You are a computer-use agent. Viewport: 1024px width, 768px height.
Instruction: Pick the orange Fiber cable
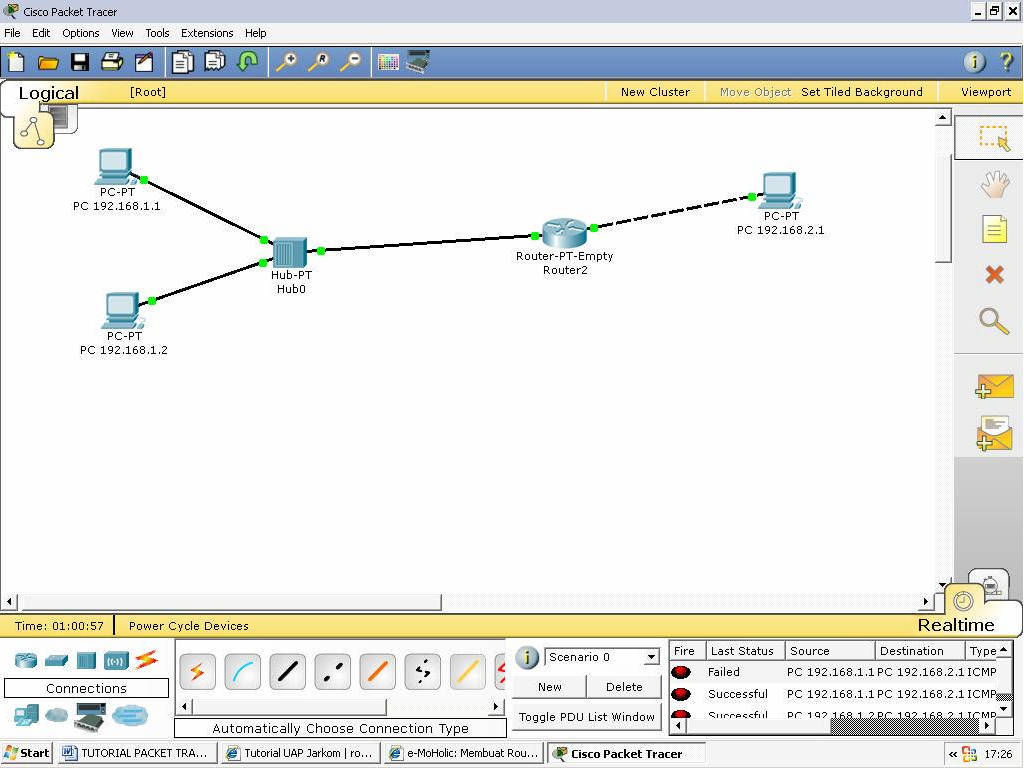377,671
